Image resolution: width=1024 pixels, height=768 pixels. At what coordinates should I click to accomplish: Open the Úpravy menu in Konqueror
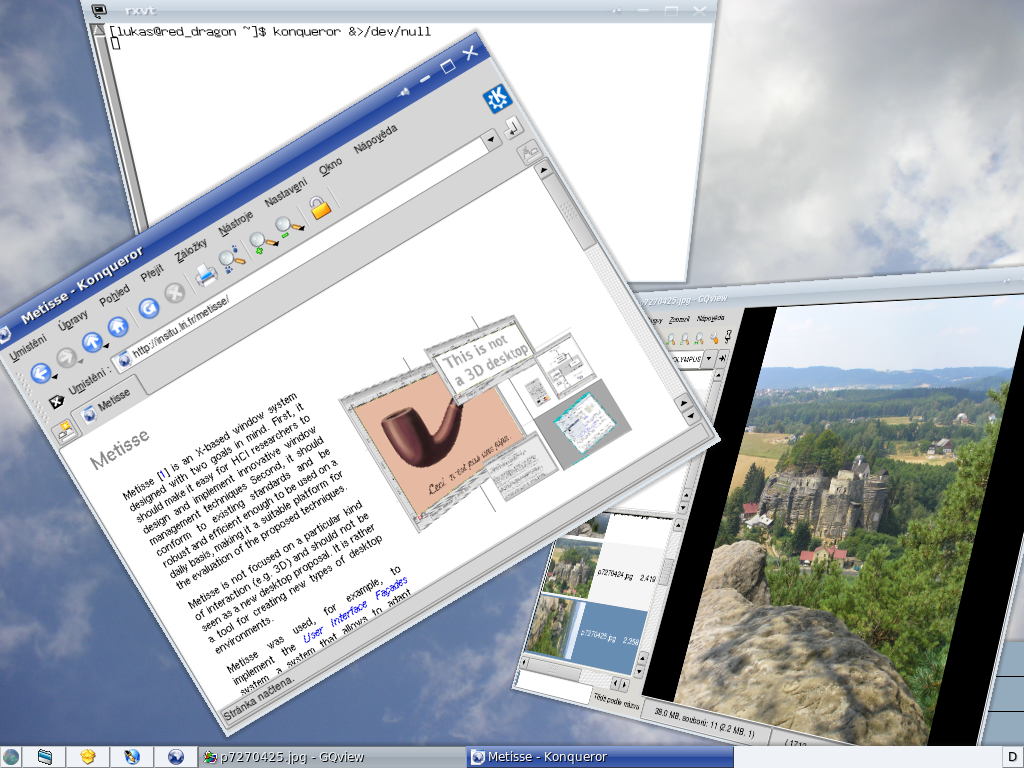coord(73,321)
